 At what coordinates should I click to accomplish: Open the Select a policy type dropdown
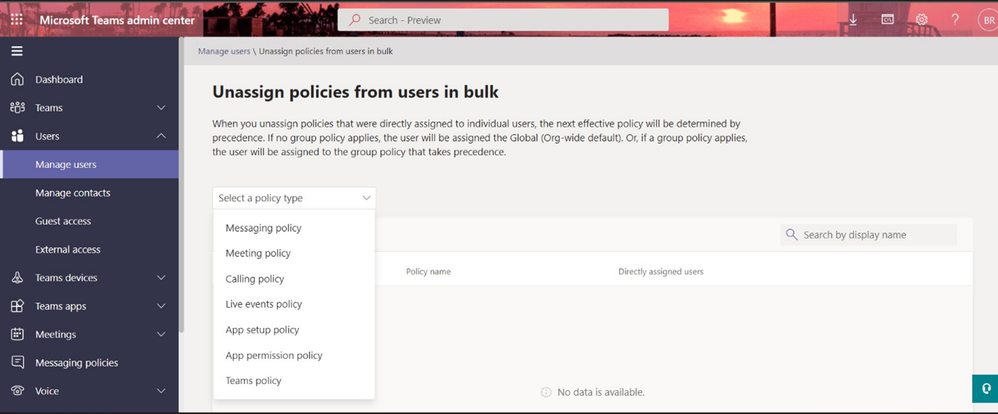pyautogui.click(x=294, y=198)
